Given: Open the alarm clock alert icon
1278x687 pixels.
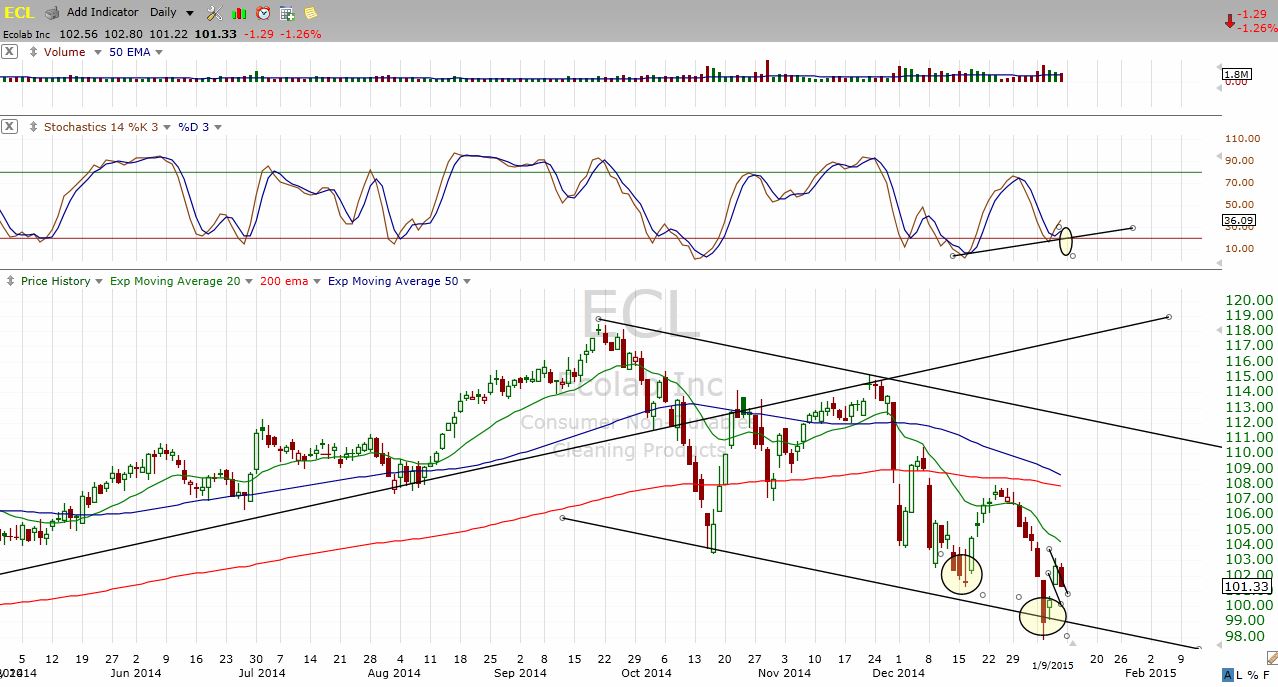Looking at the screenshot, I should (263, 13).
